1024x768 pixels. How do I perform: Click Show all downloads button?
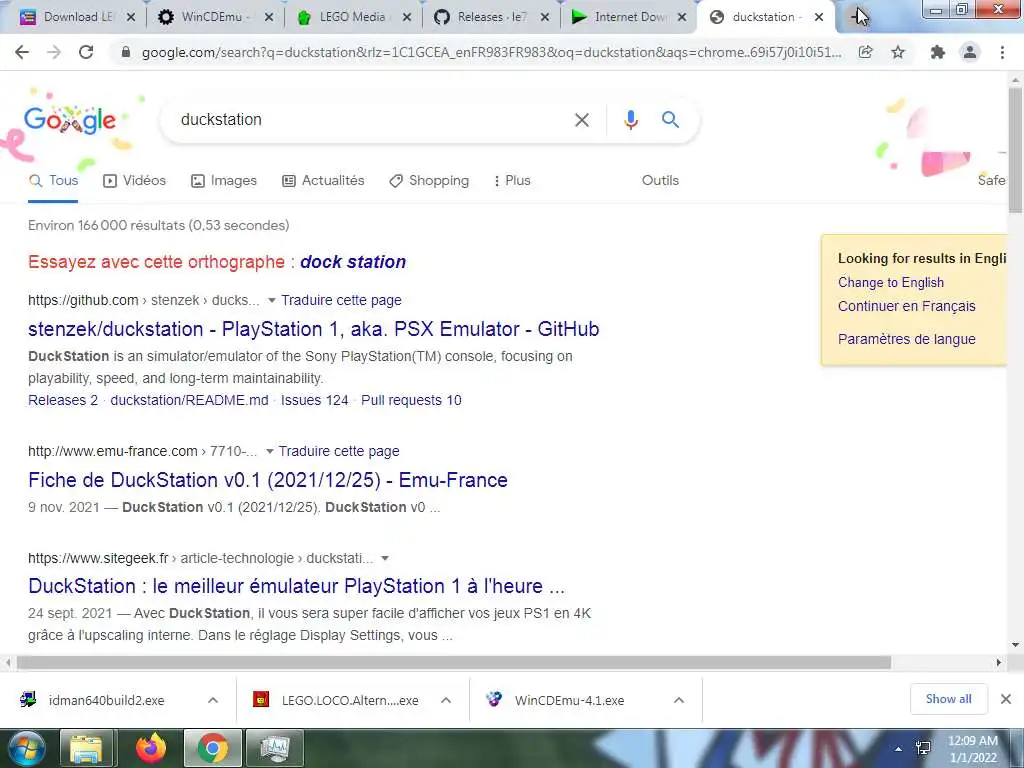948,699
